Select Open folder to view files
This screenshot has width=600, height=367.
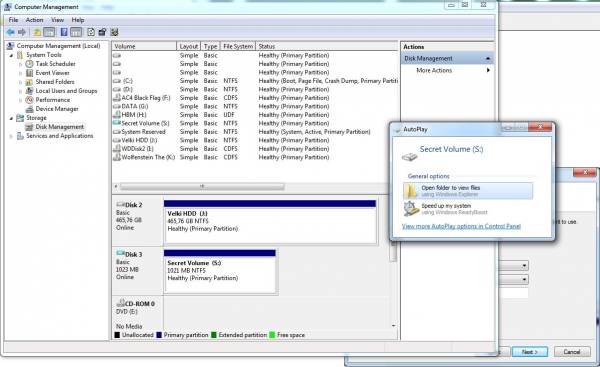point(468,191)
